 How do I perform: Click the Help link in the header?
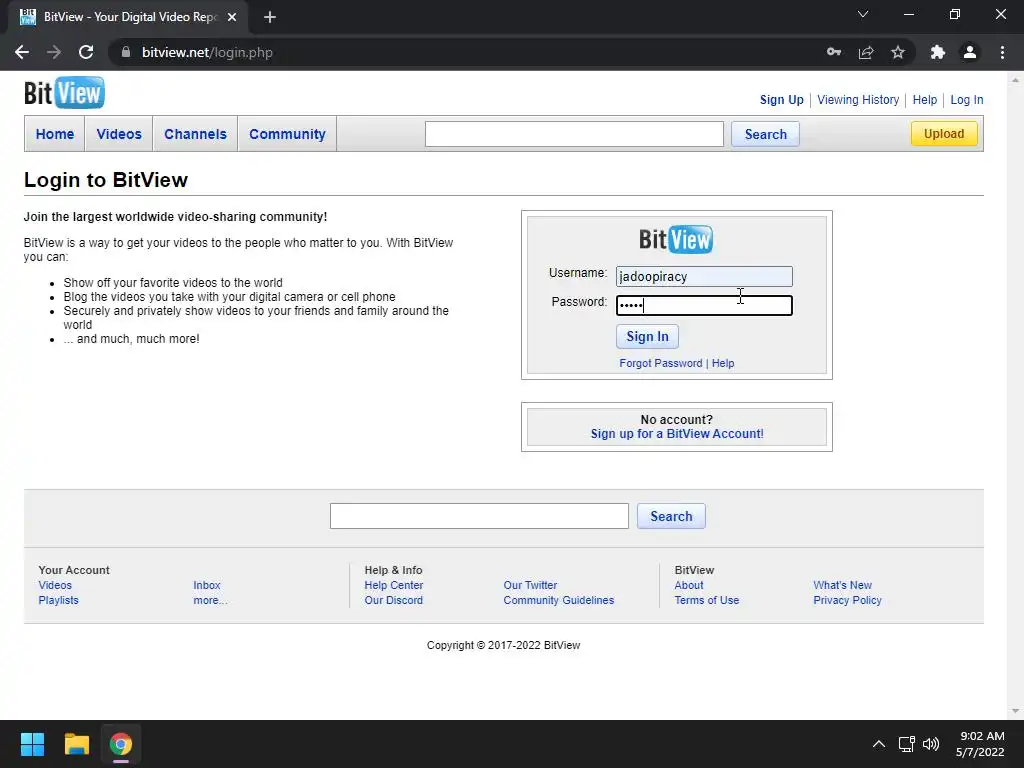[x=925, y=100]
